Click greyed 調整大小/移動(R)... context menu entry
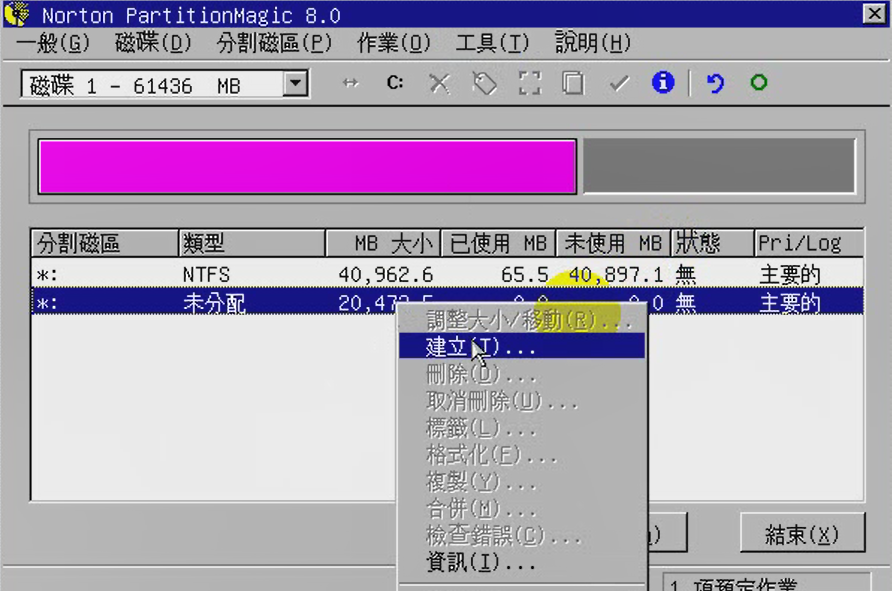The width and height of the screenshot is (892, 591). [522, 320]
